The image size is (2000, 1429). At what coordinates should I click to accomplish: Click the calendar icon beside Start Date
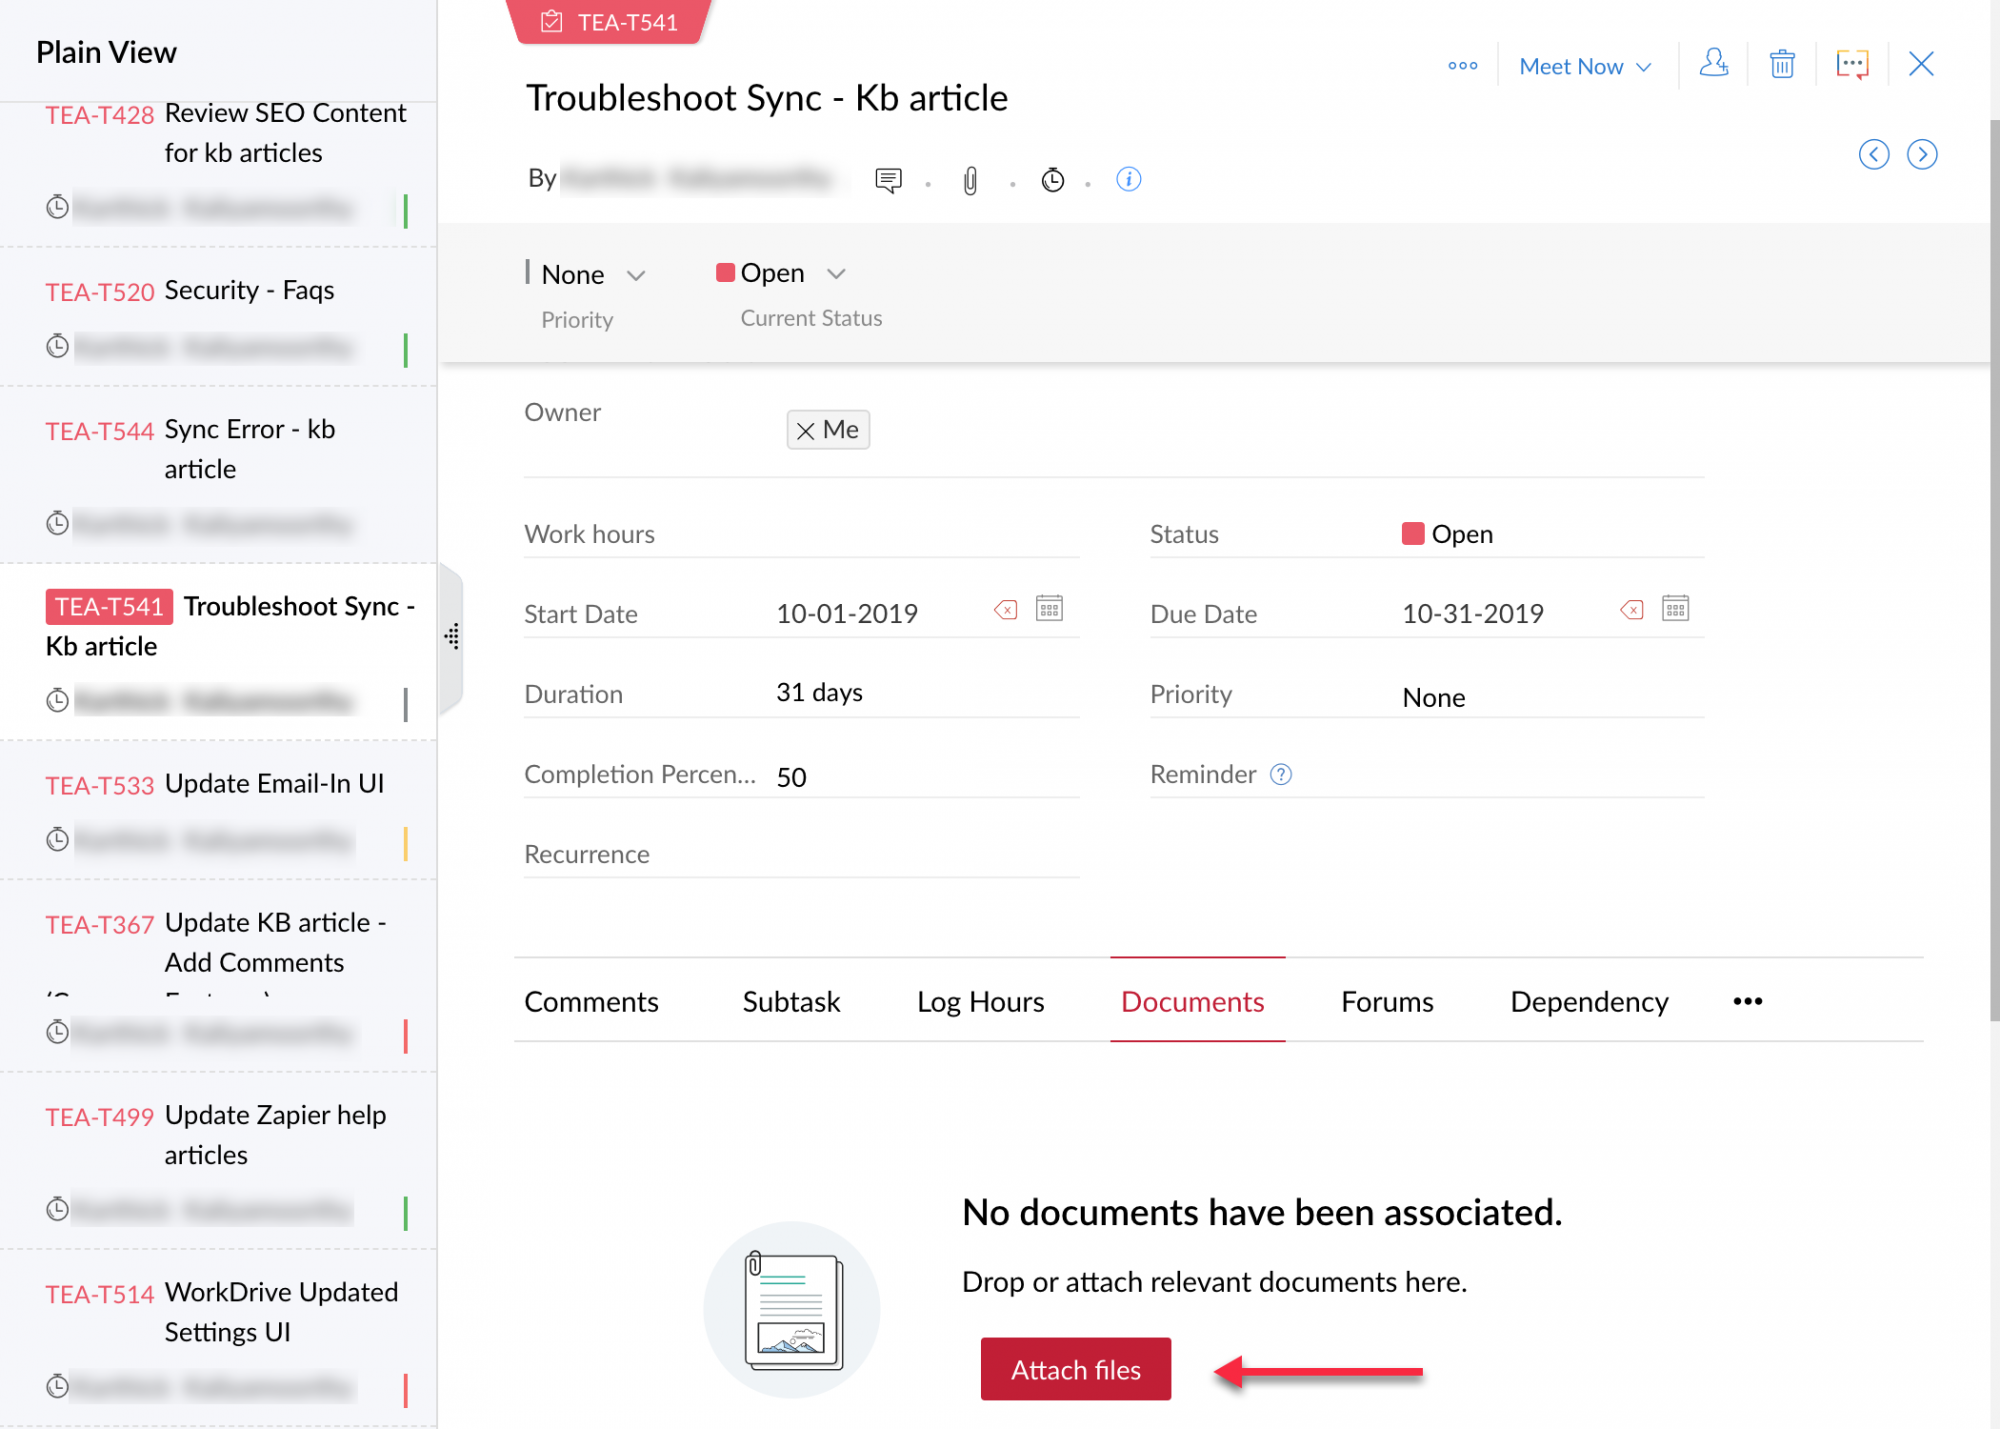pyautogui.click(x=1048, y=608)
